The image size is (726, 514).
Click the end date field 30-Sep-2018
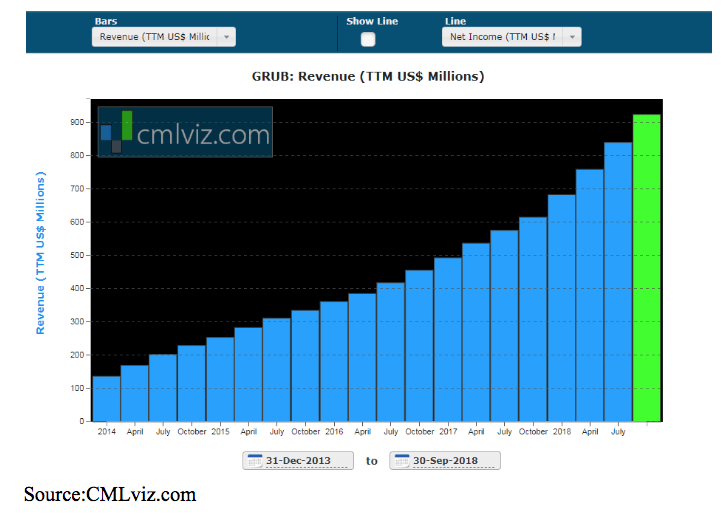pyautogui.click(x=445, y=461)
